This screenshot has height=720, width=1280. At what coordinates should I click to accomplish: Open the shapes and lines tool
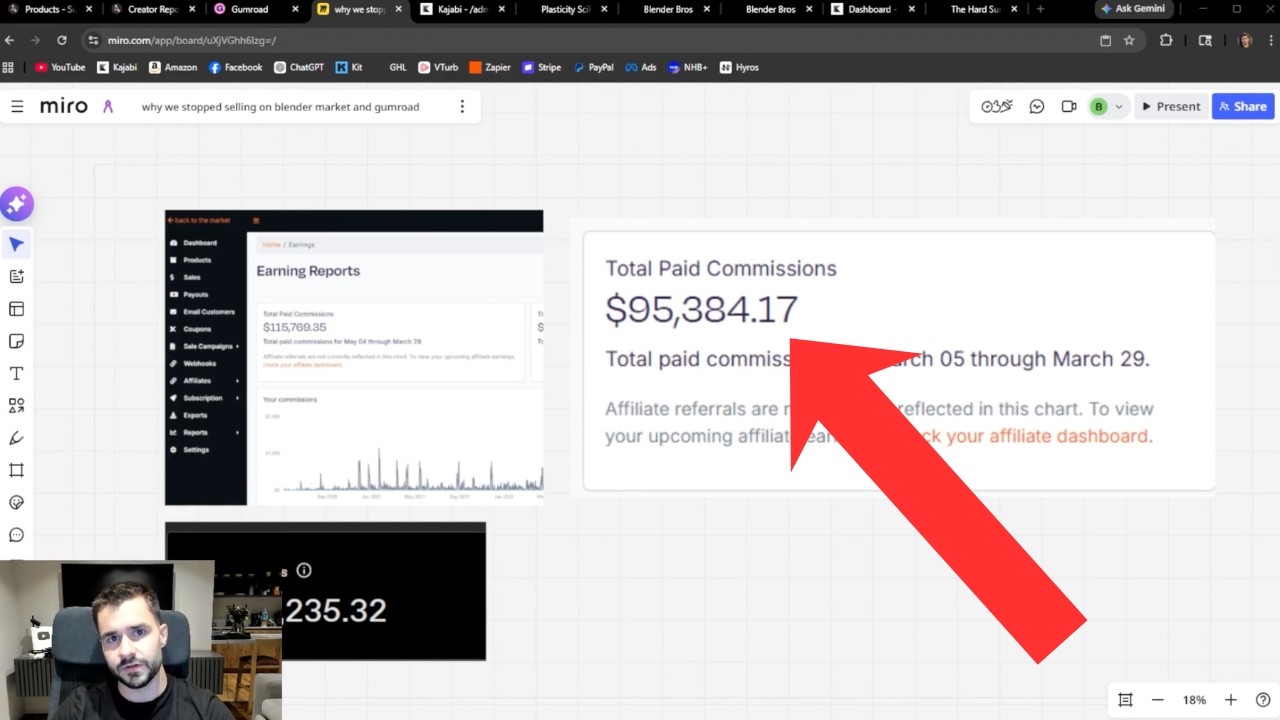pos(16,406)
